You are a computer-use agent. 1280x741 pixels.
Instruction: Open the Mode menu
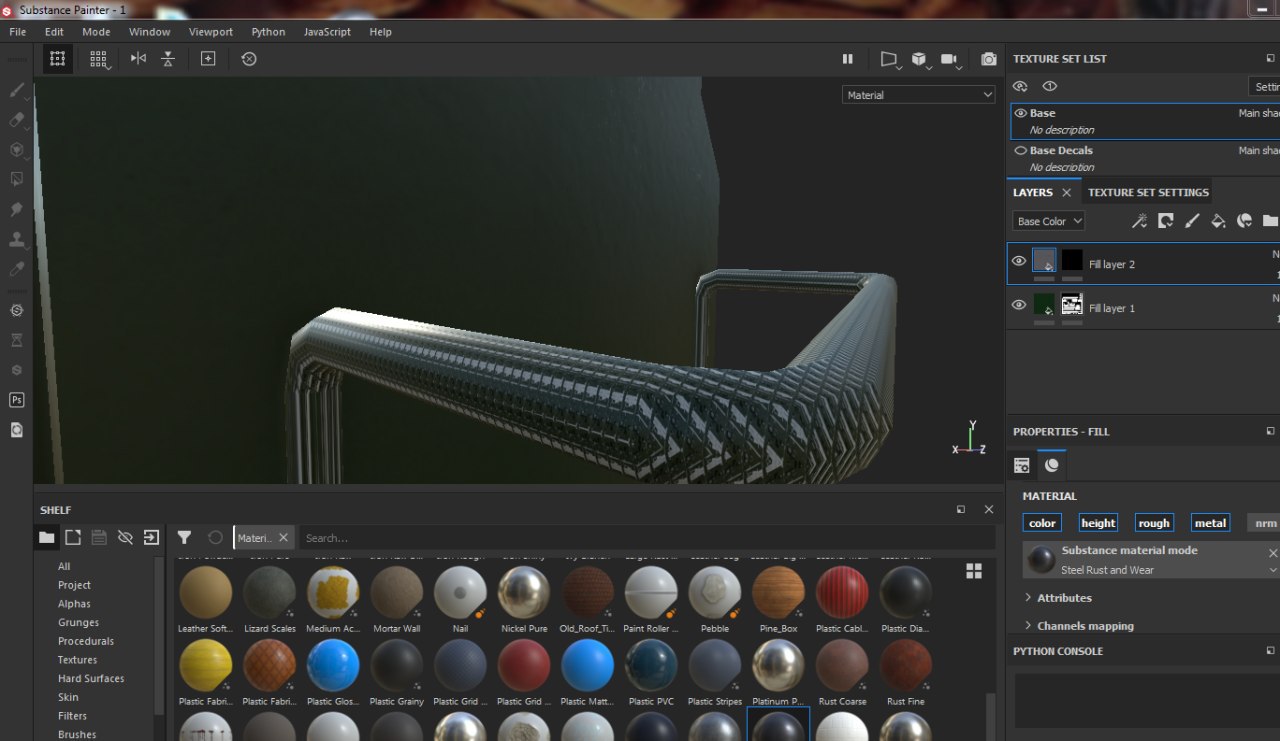tap(96, 32)
